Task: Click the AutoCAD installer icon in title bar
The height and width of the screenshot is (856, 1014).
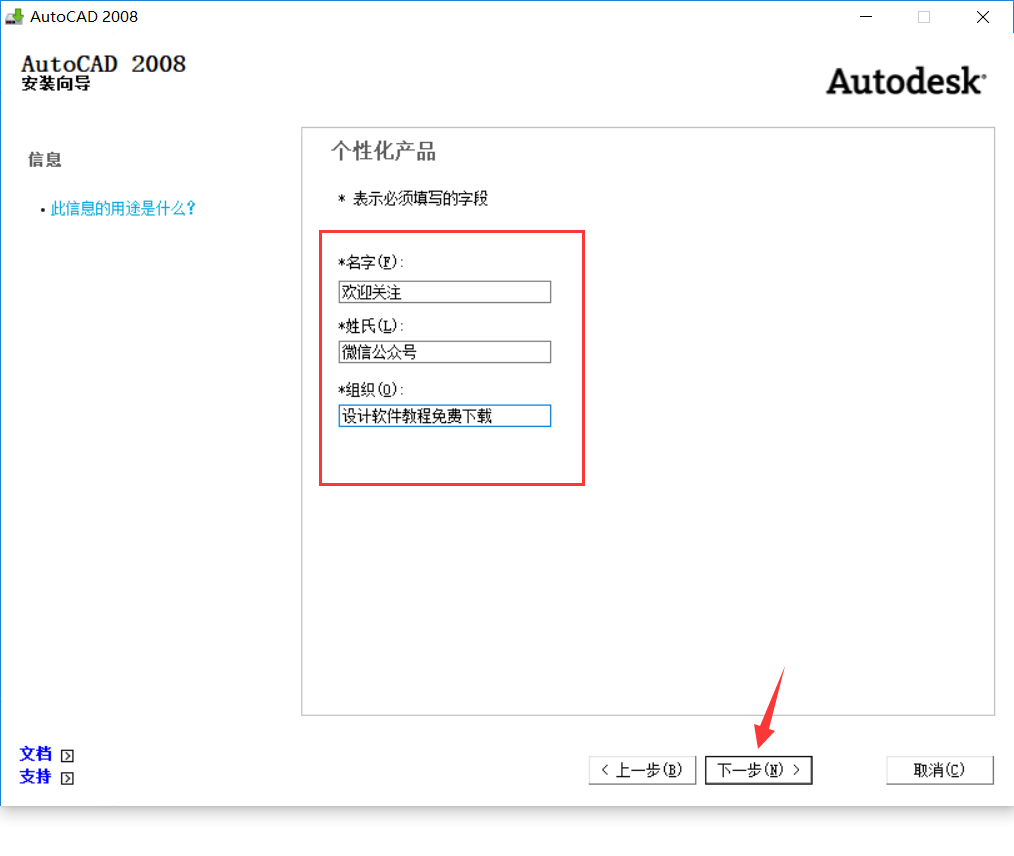Action: (14, 17)
